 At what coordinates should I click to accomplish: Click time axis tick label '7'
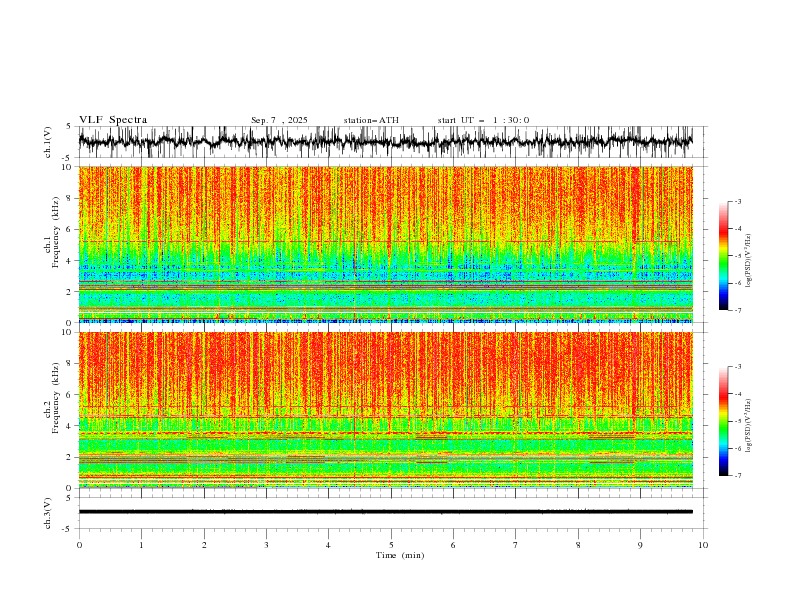(x=516, y=545)
